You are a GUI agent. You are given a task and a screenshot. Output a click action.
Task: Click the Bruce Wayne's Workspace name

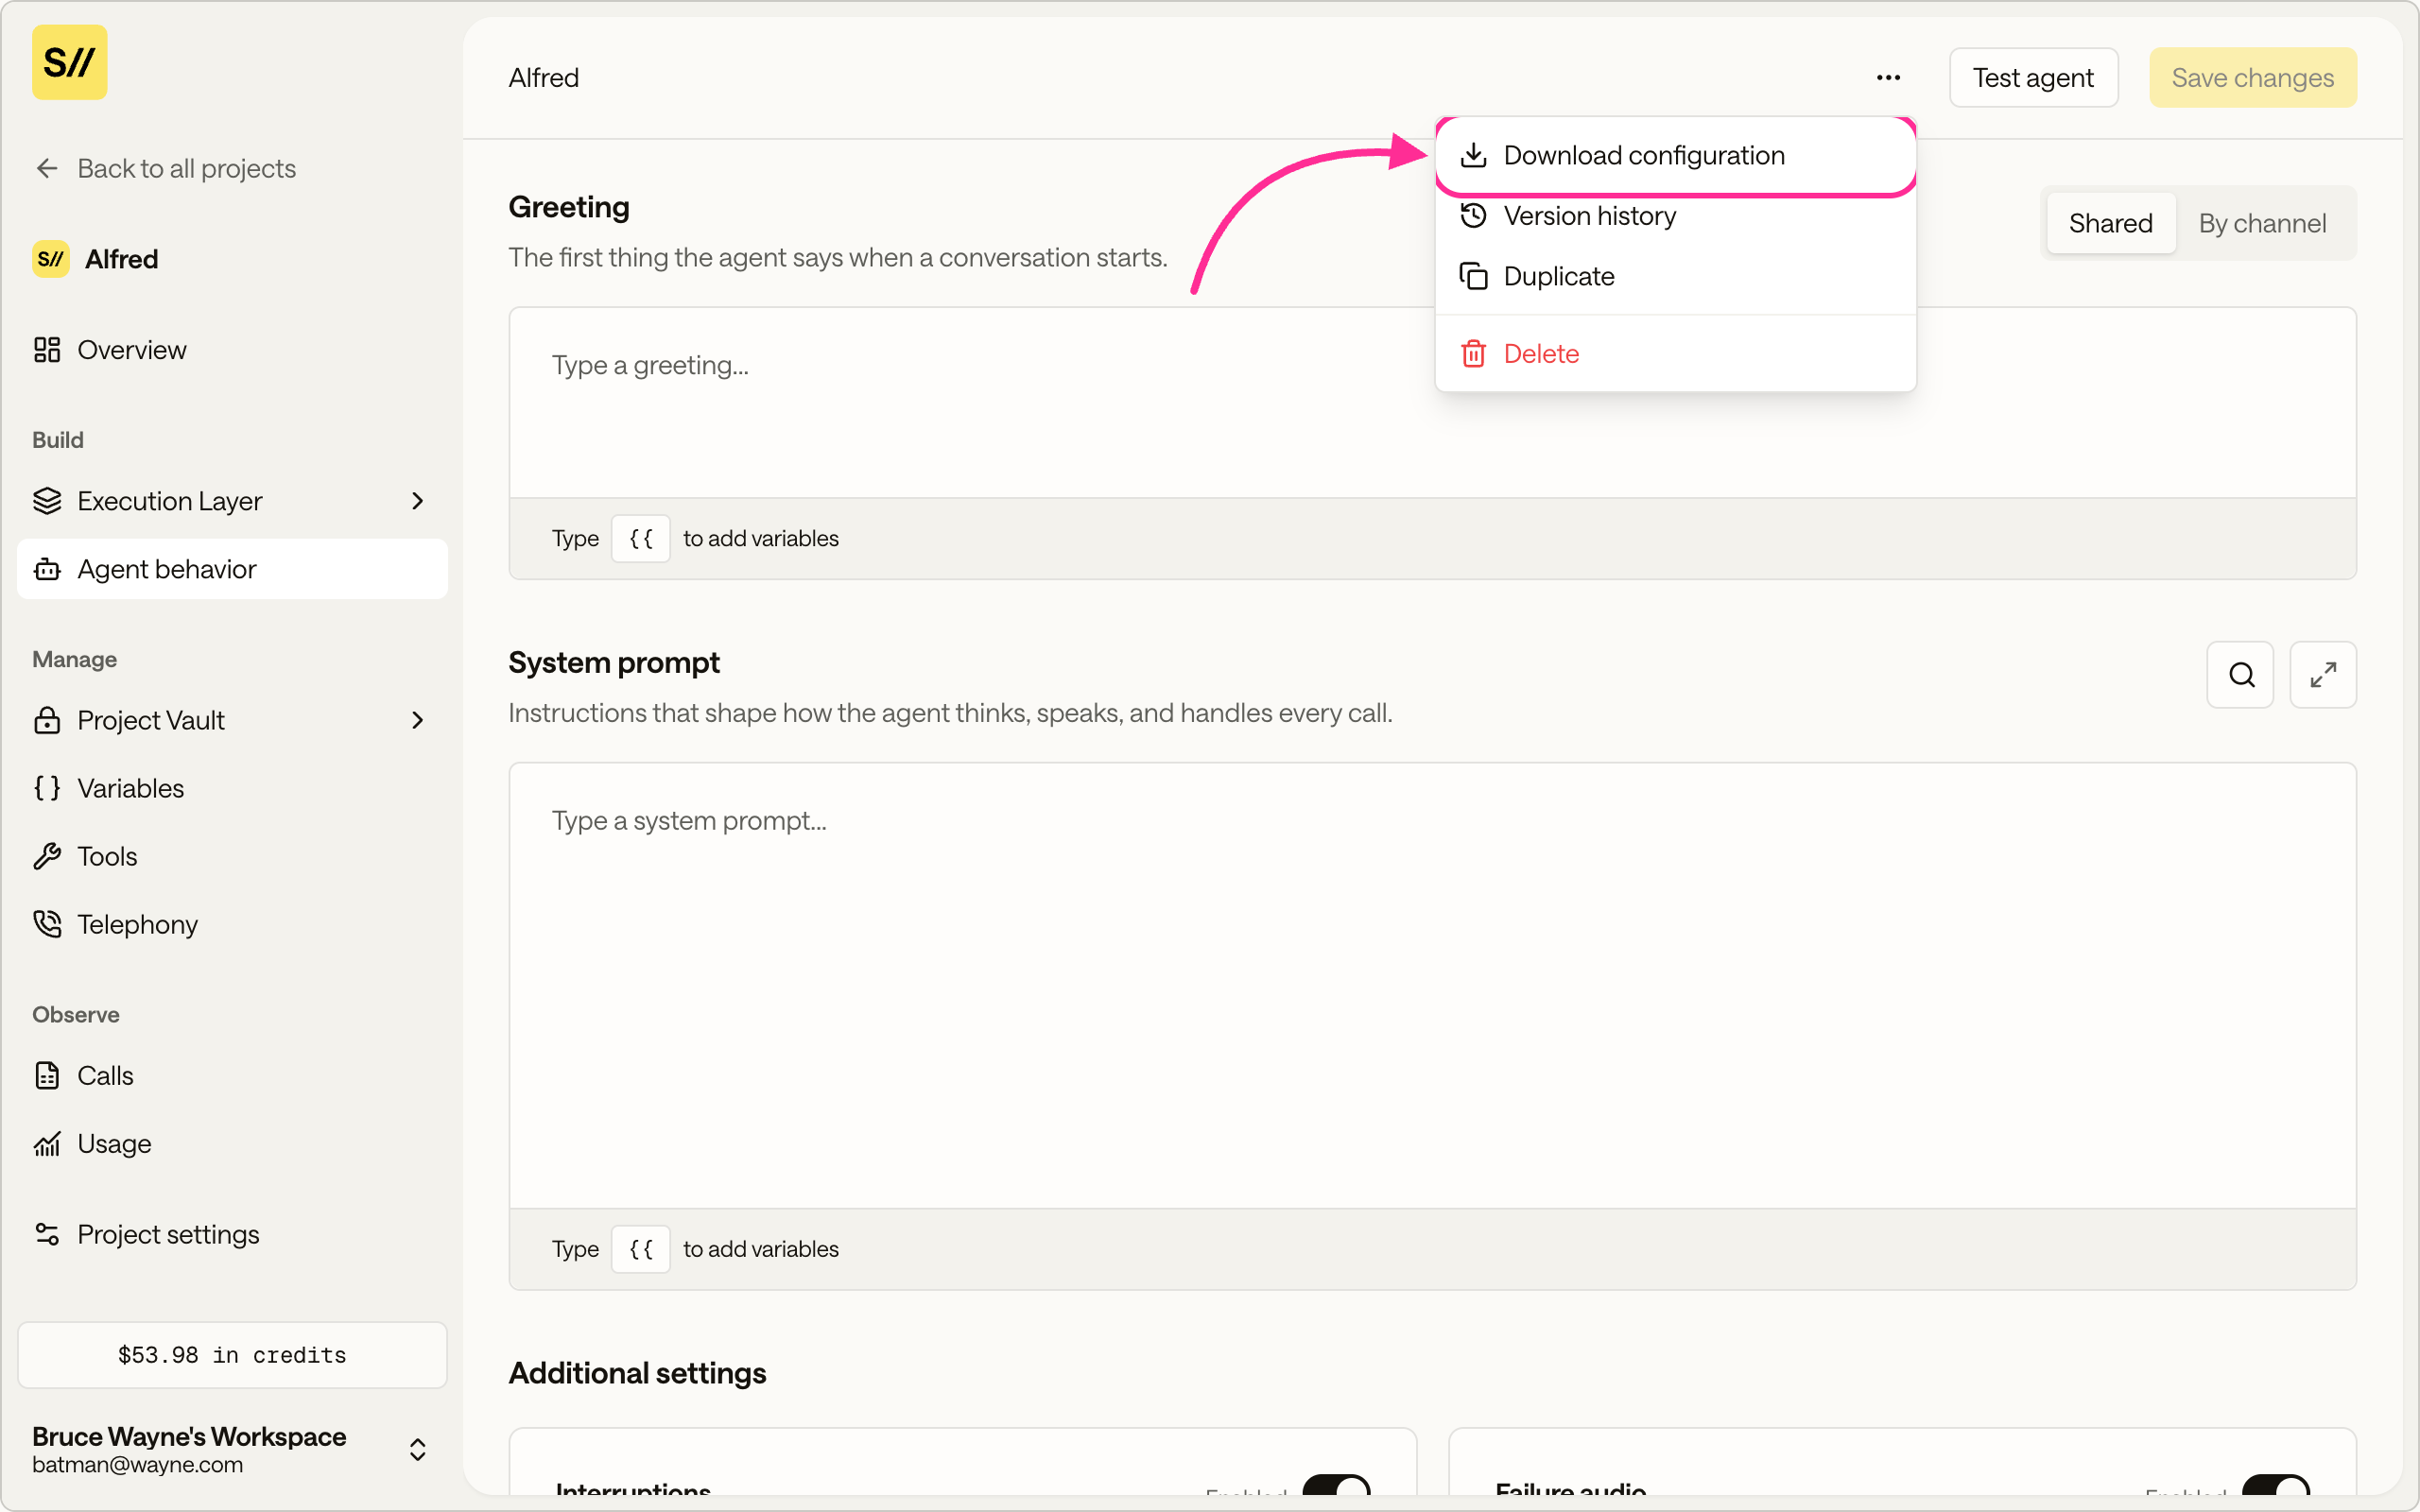(x=189, y=1436)
